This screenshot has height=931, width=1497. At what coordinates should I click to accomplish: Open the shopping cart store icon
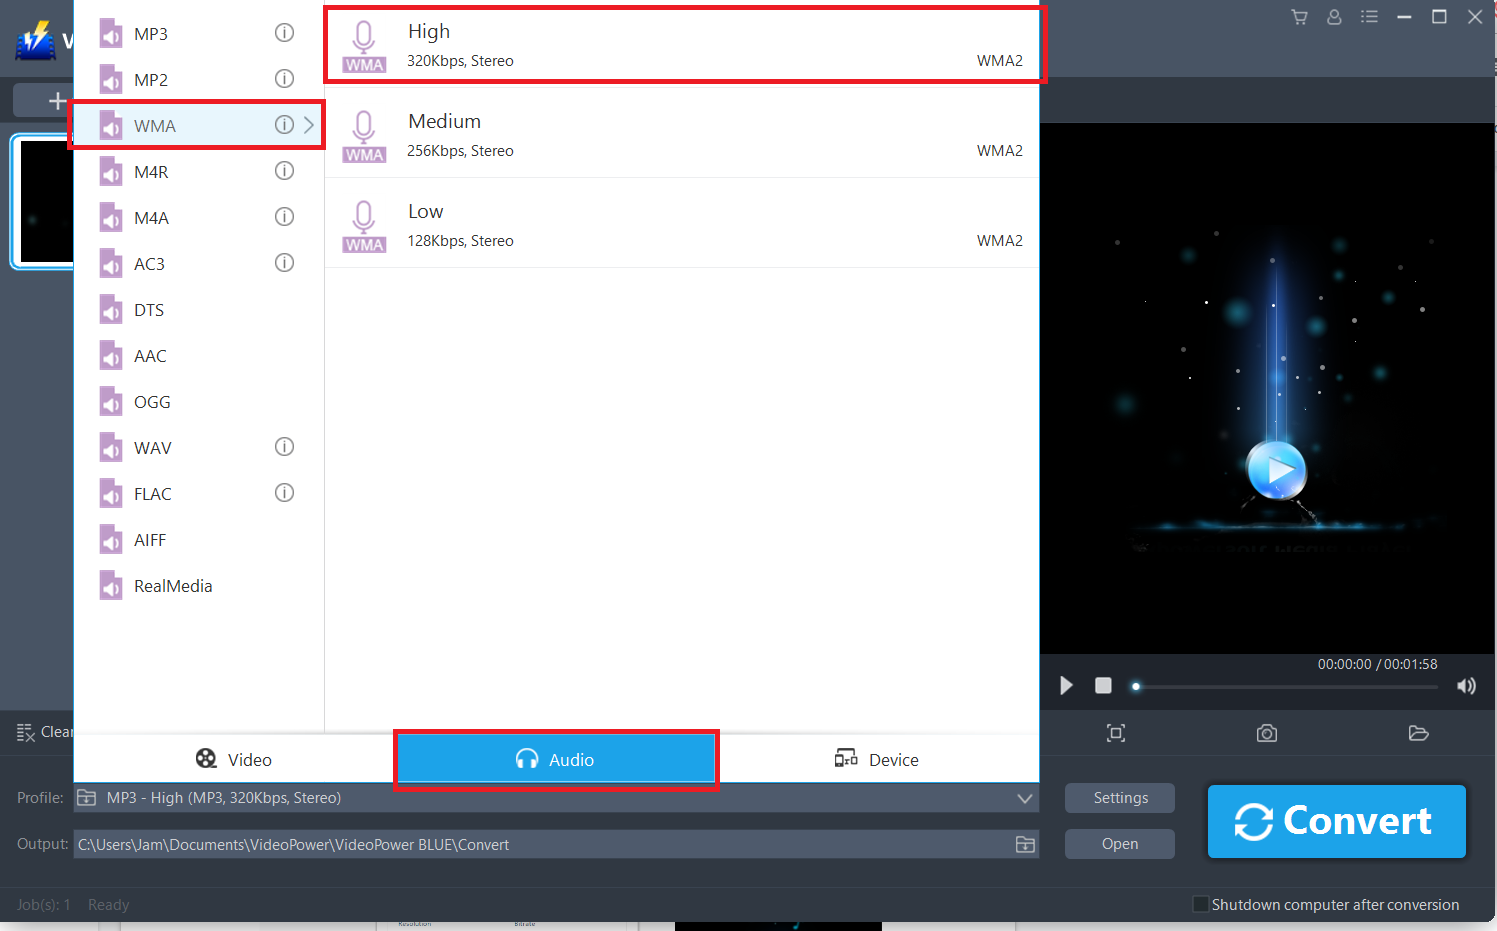[x=1299, y=17]
